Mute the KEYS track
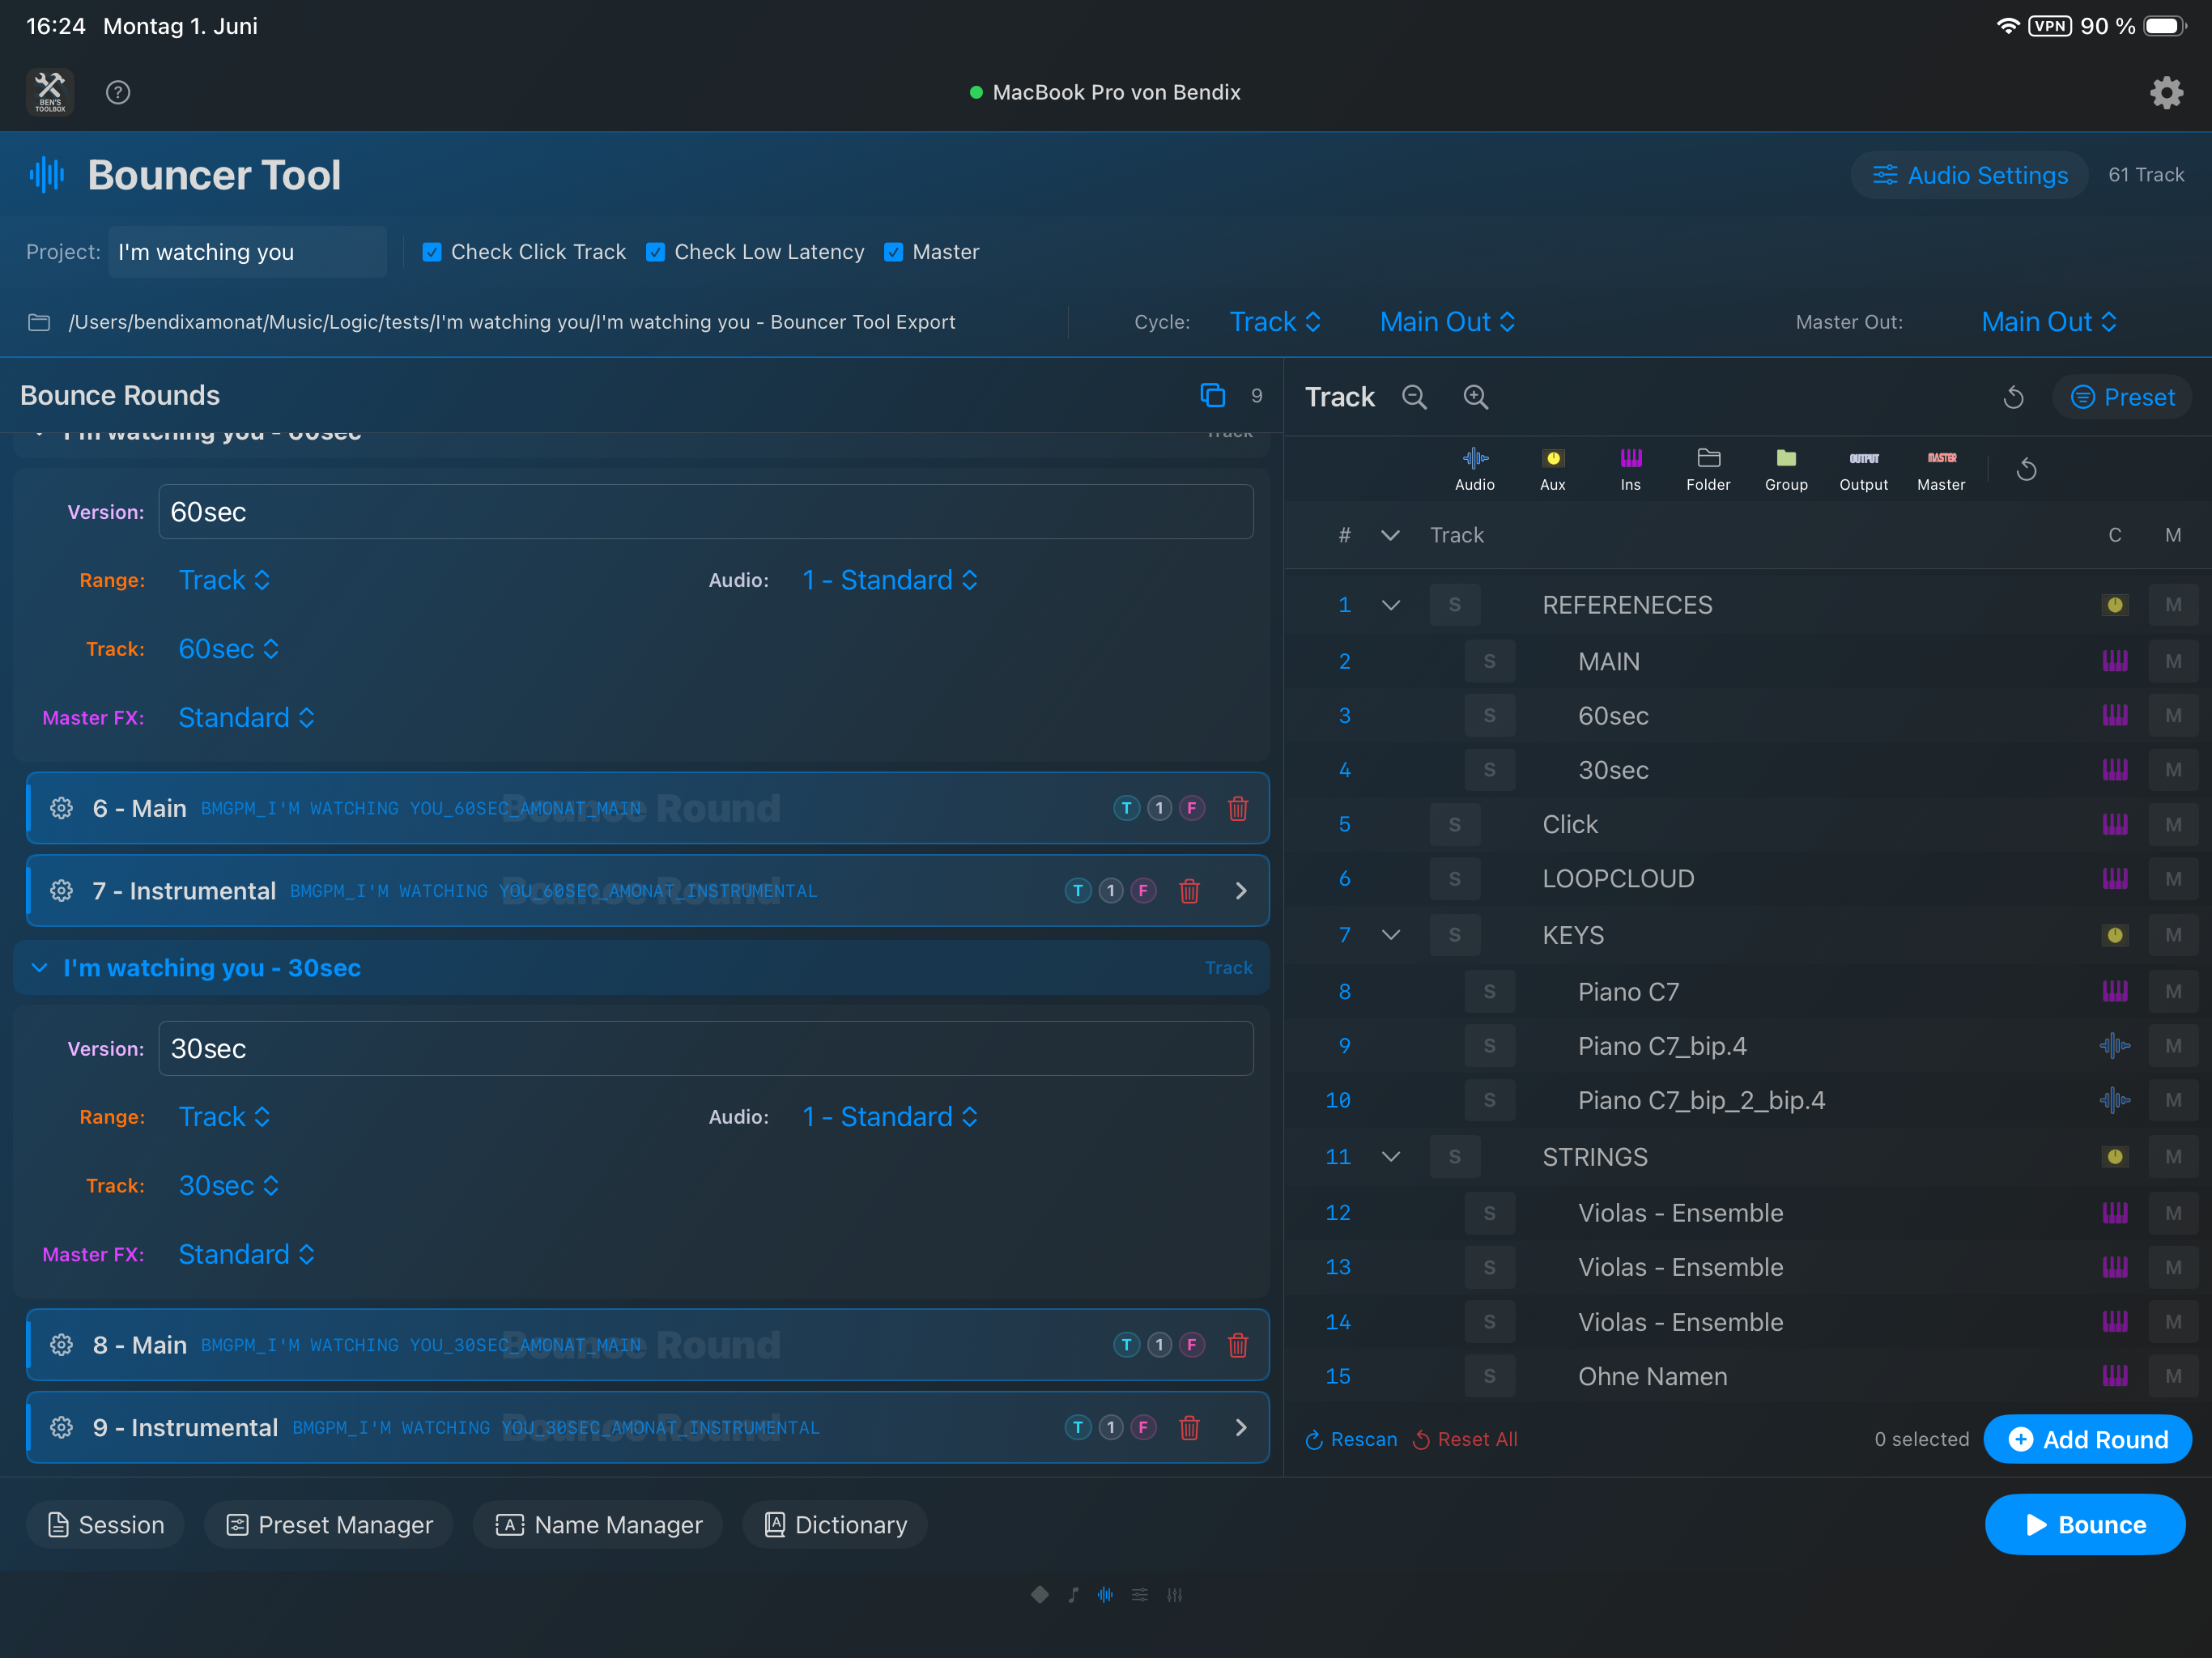This screenshot has height=1658, width=2212. tap(2173, 935)
